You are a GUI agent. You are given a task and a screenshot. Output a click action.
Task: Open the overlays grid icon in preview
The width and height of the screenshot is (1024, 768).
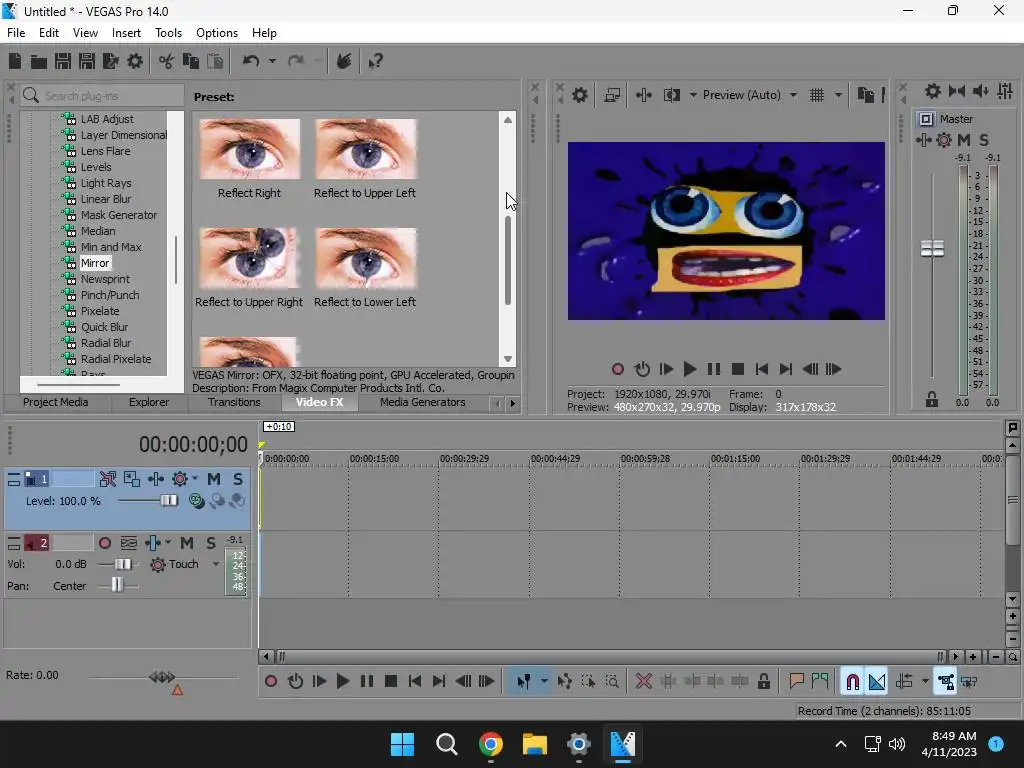pyautogui.click(x=817, y=95)
